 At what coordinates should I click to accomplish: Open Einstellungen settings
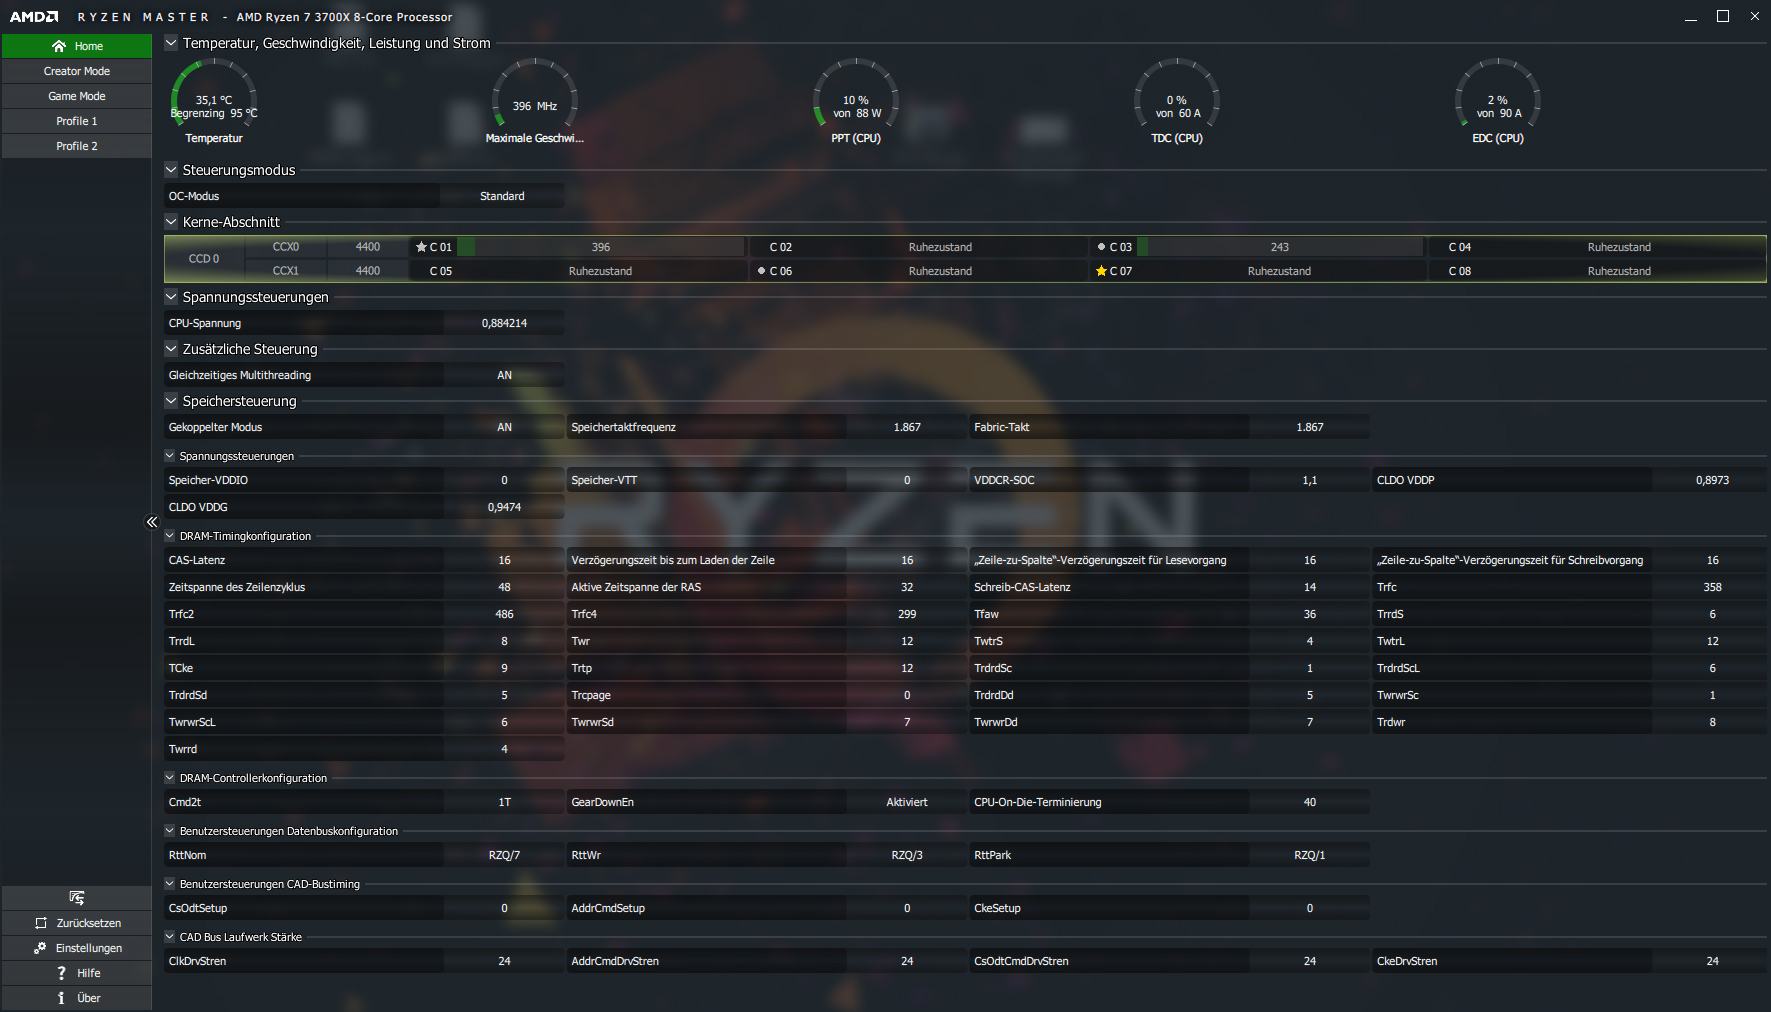coord(77,948)
